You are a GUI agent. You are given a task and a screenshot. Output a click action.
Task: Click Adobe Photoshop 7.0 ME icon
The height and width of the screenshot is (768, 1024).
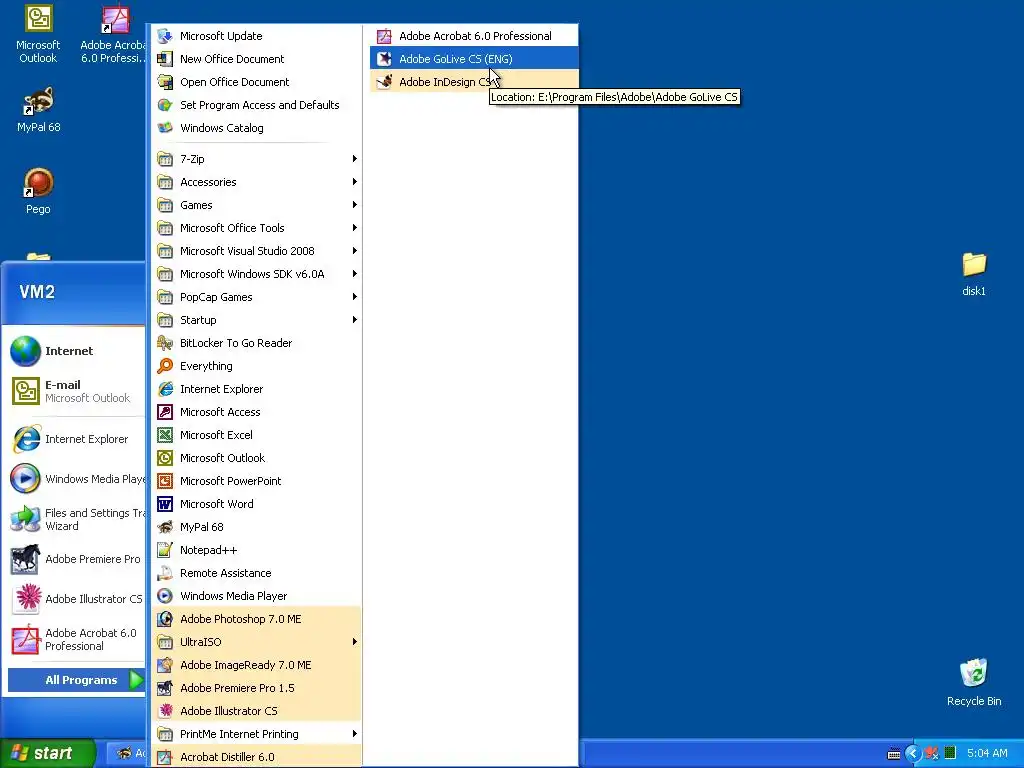point(165,619)
